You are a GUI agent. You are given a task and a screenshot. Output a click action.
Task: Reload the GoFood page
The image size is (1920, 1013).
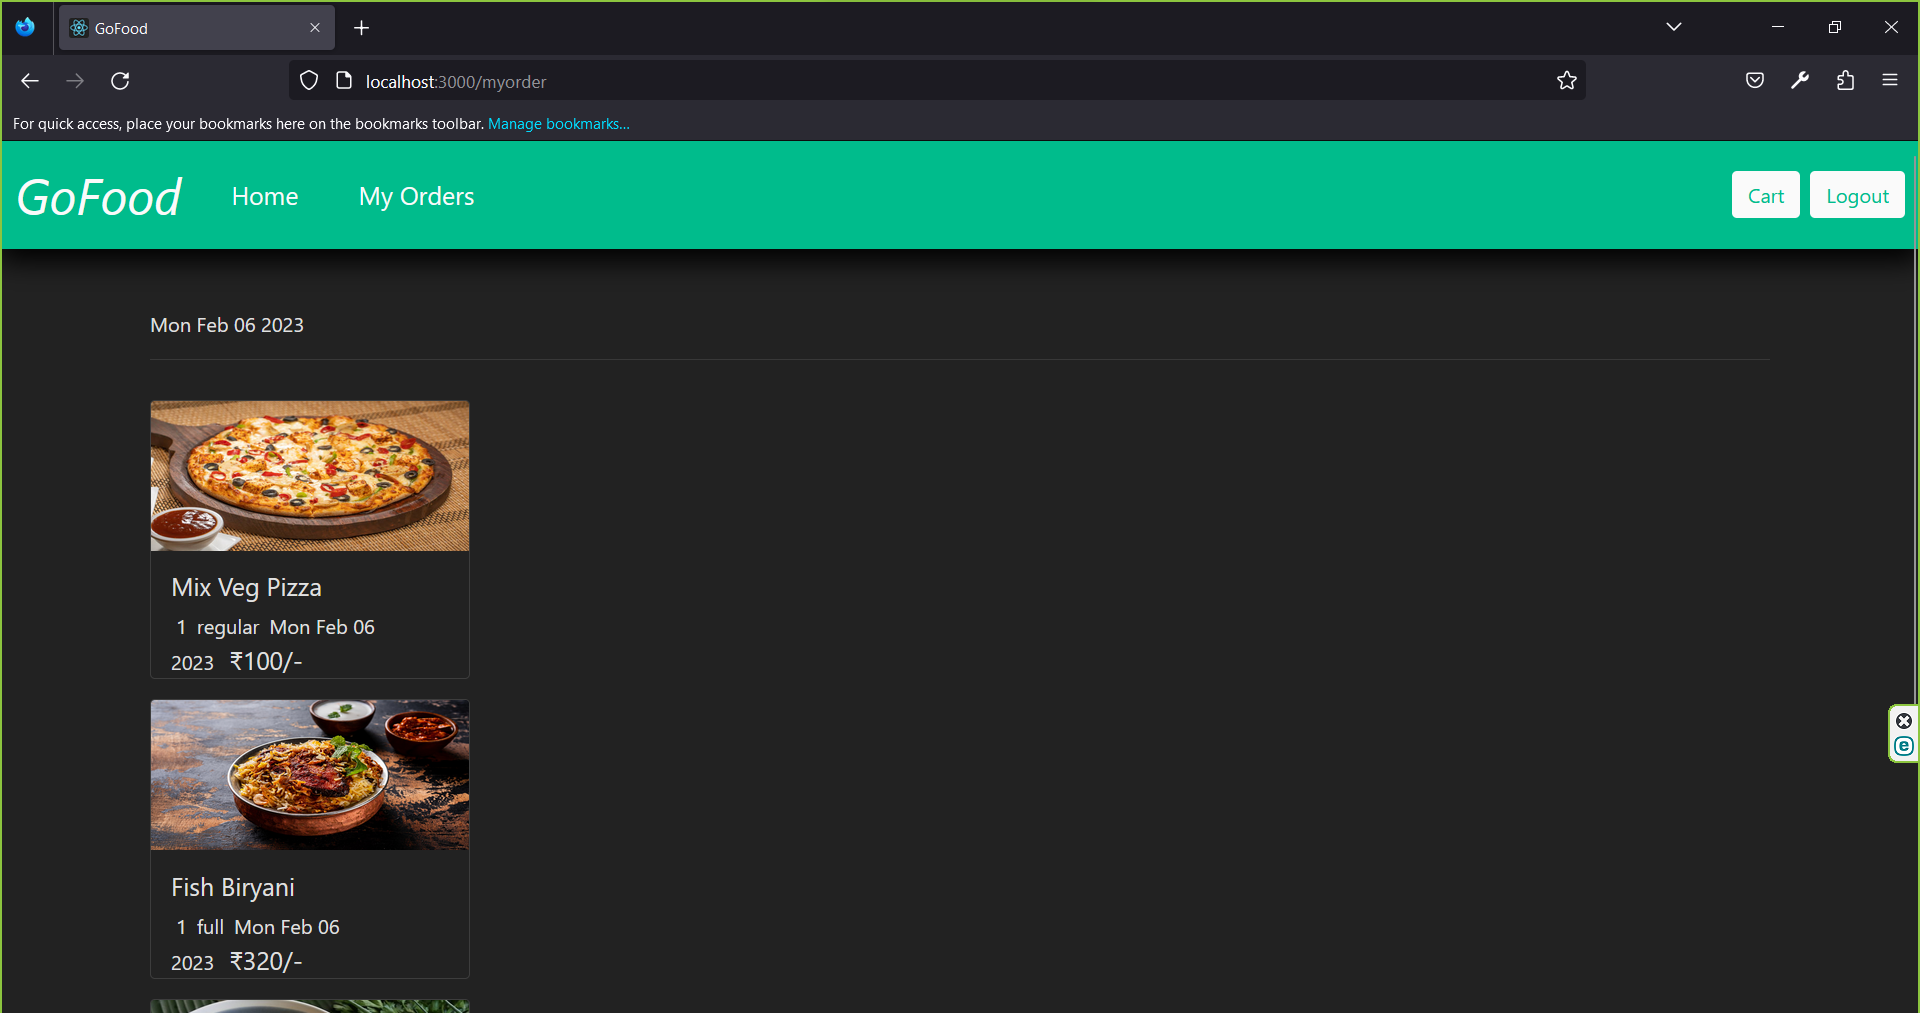click(120, 81)
